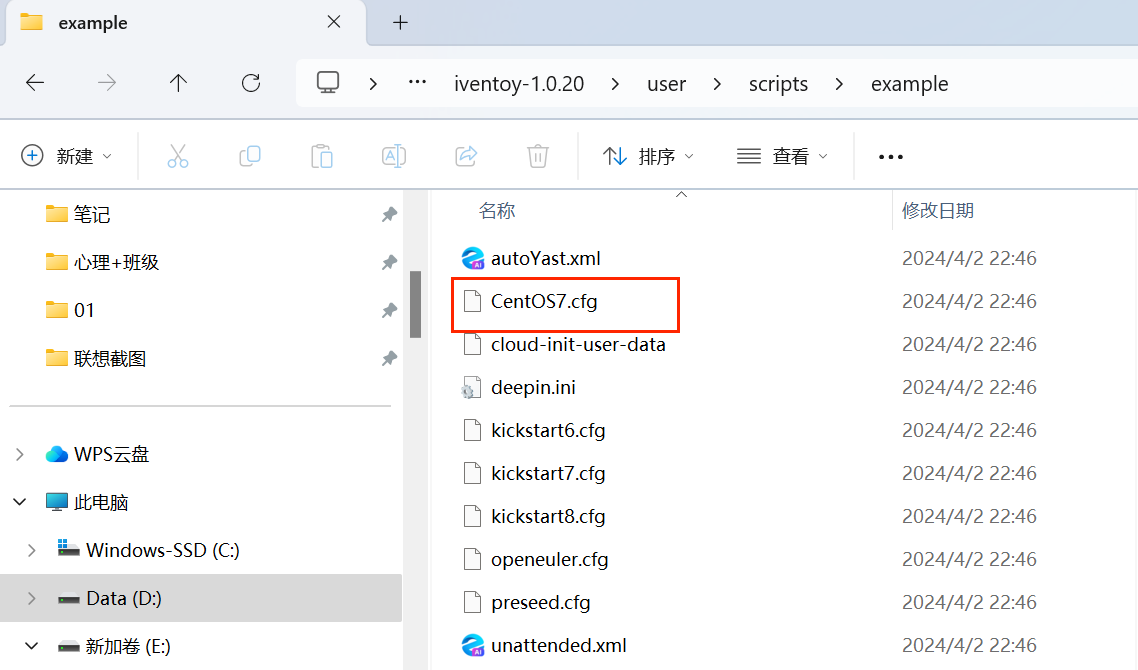Open the 查看 view dropdown

[x=782, y=156]
